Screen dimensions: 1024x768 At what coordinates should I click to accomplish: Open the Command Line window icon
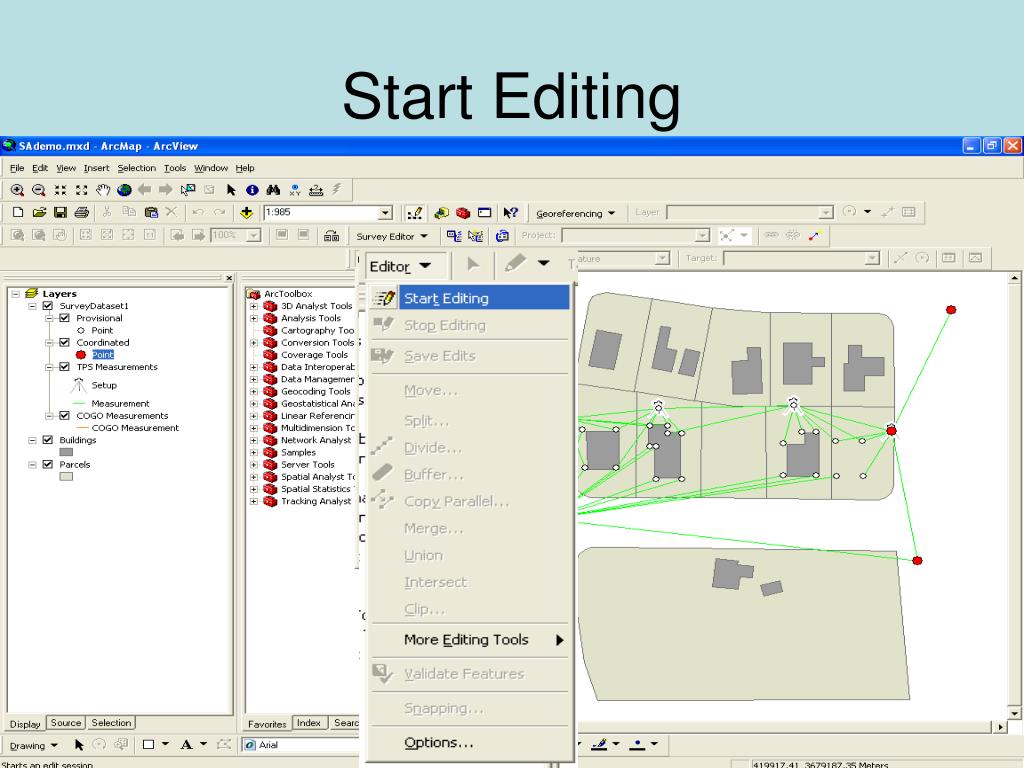[x=485, y=213]
